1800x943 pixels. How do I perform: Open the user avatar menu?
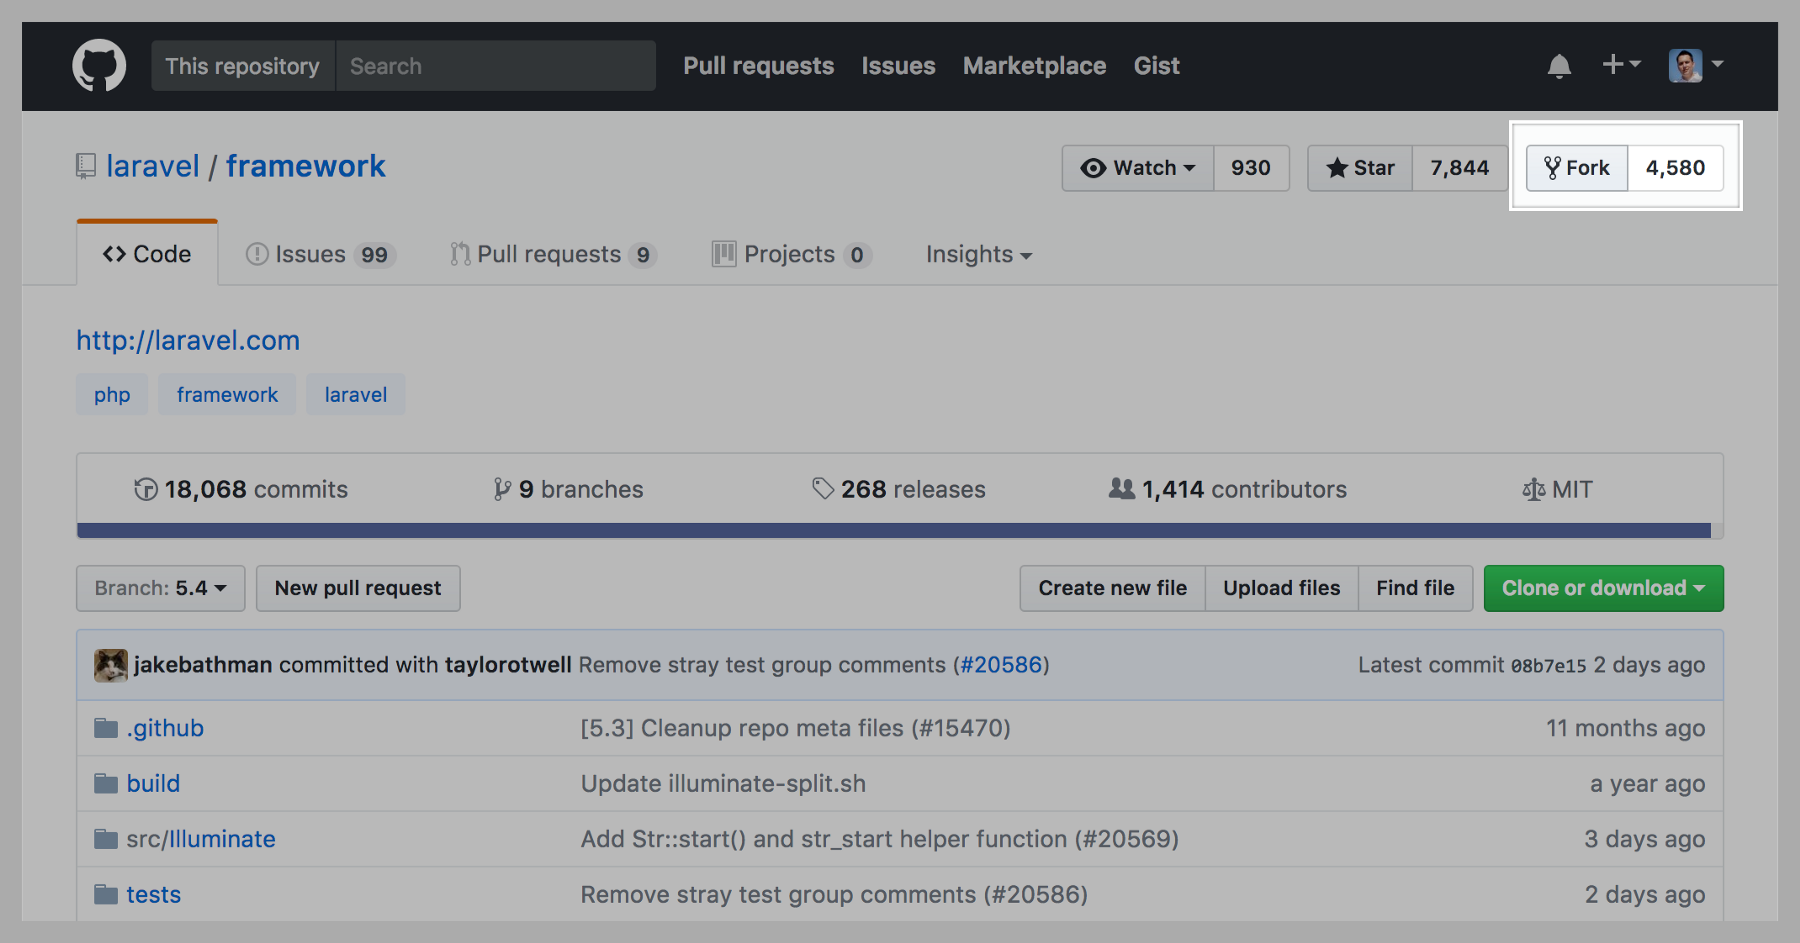[x=1696, y=65]
